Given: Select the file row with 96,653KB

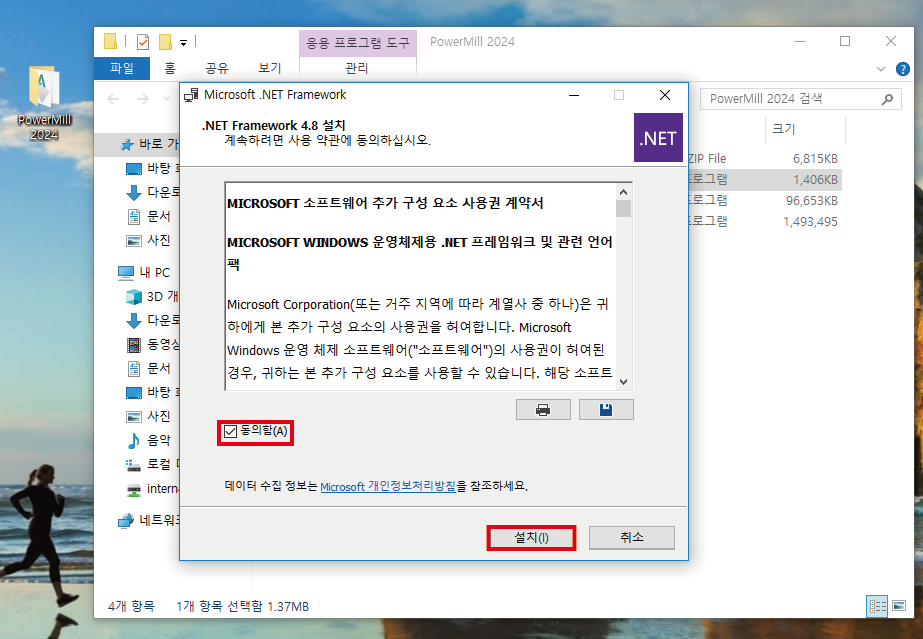Looking at the screenshot, I should pyautogui.click(x=764, y=201).
